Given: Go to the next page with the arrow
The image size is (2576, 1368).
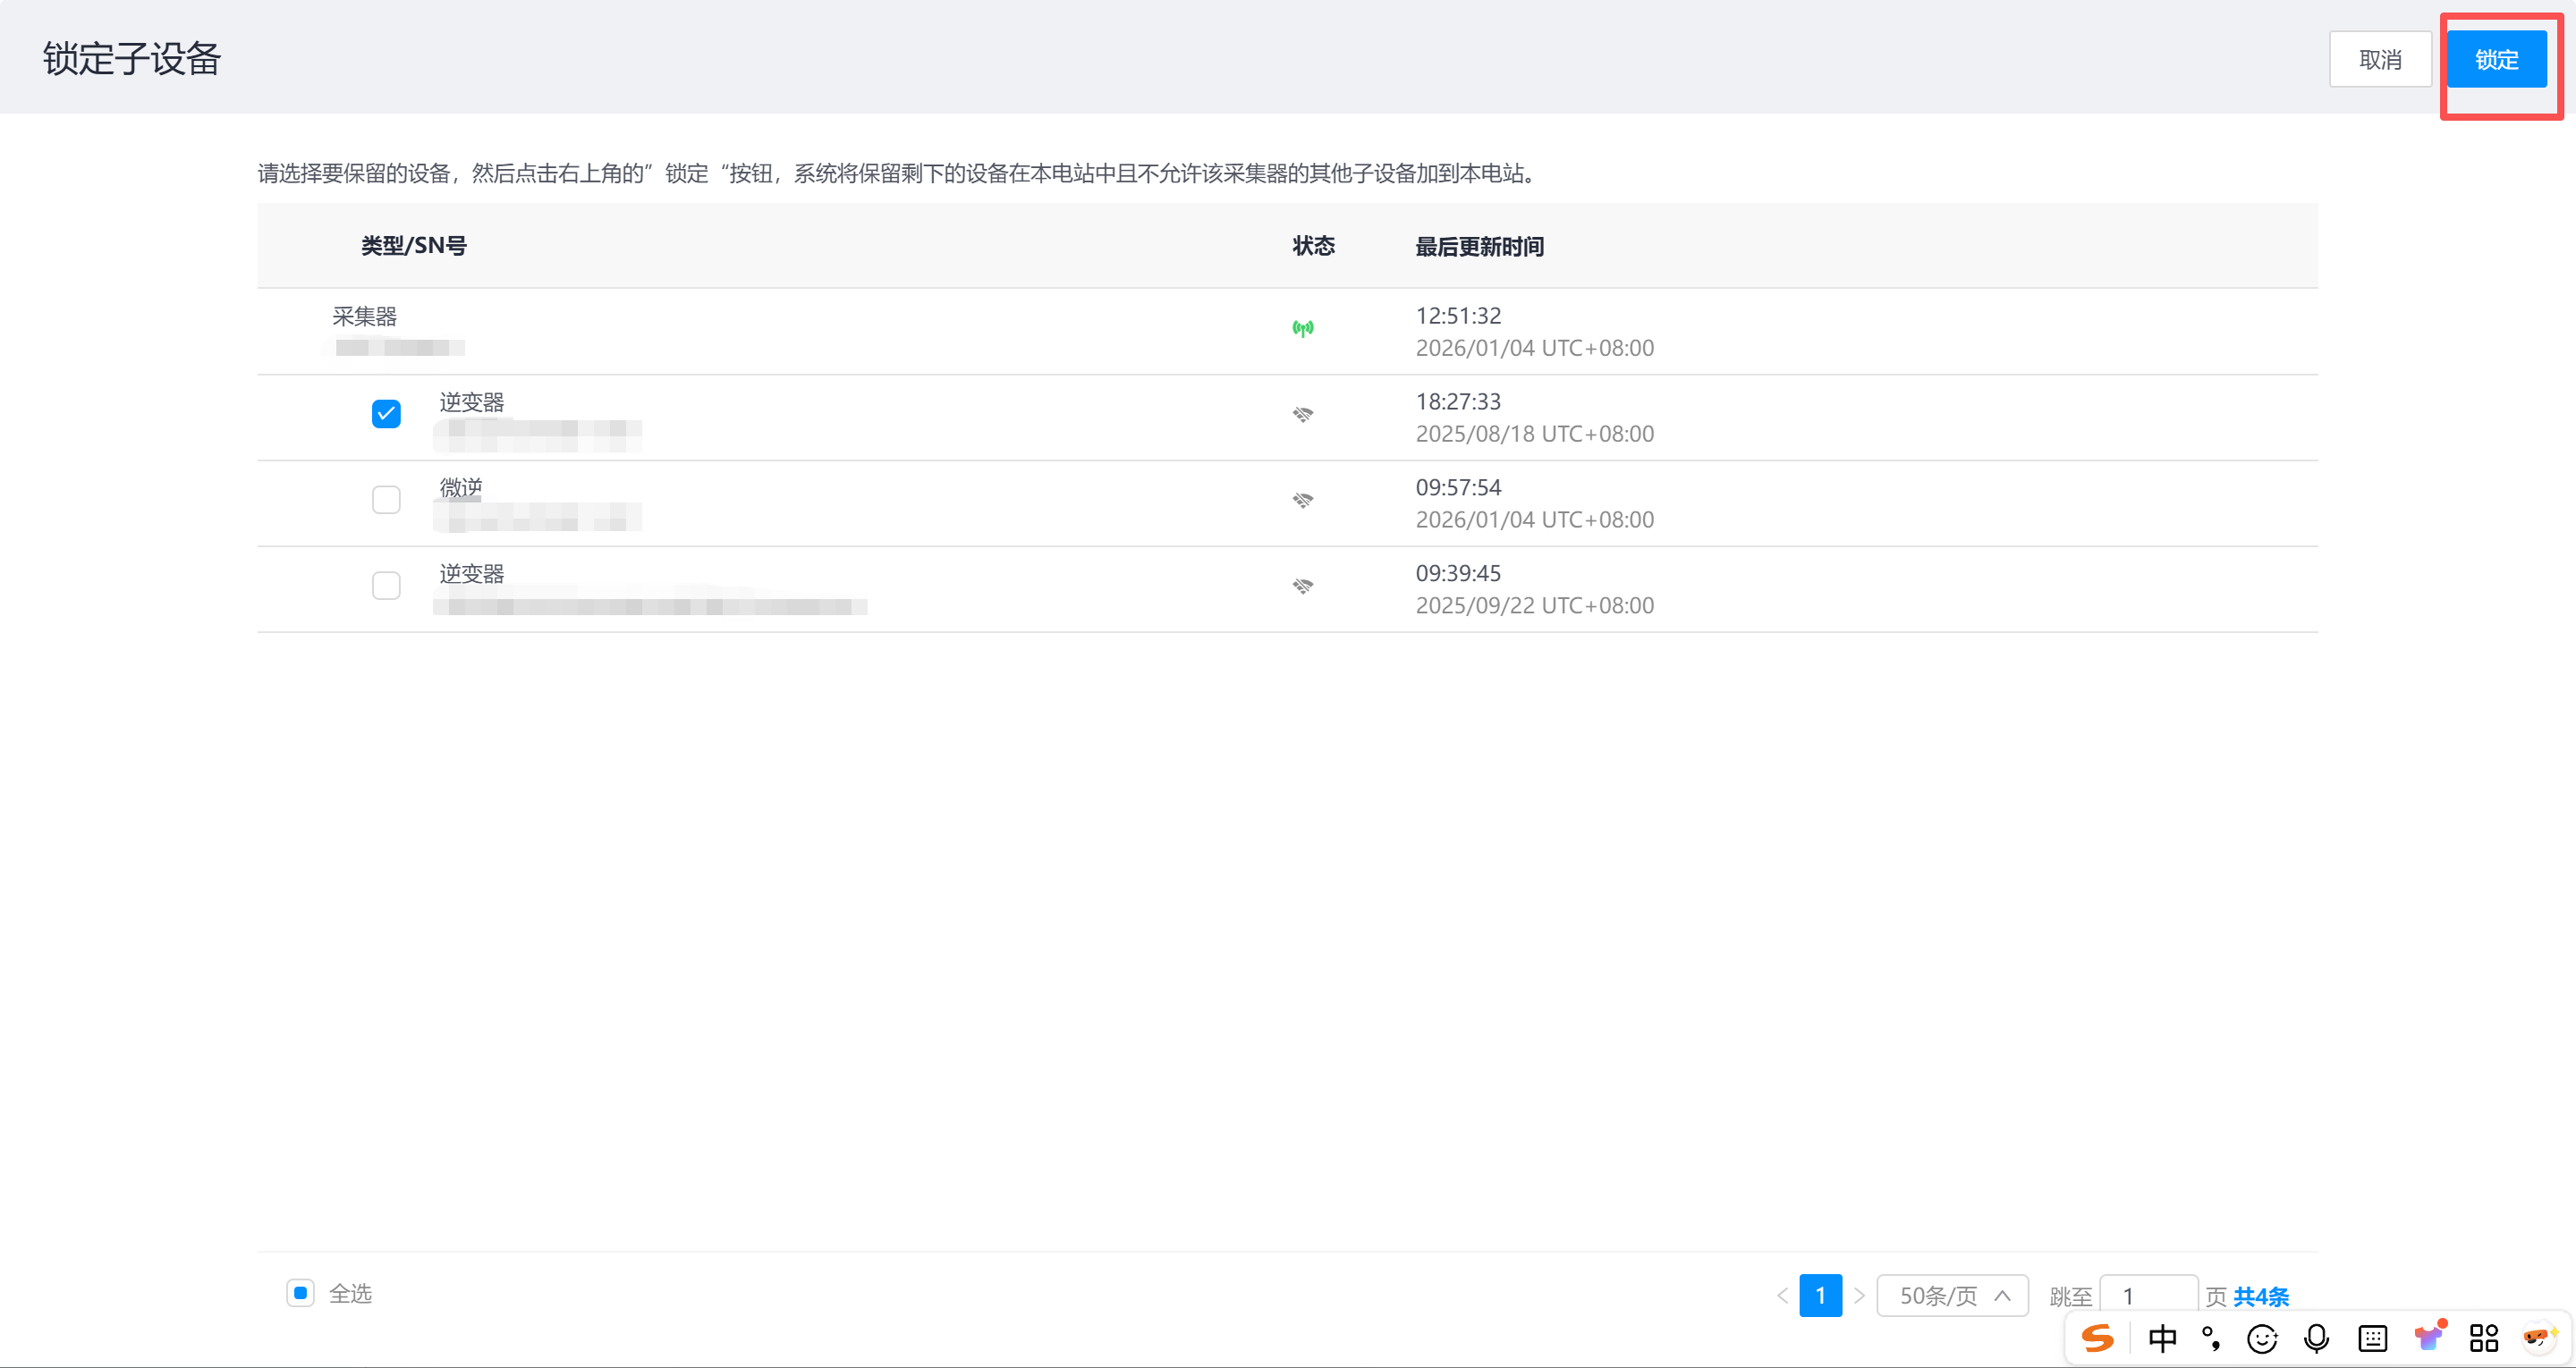Looking at the screenshot, I should (1859, 1296).
